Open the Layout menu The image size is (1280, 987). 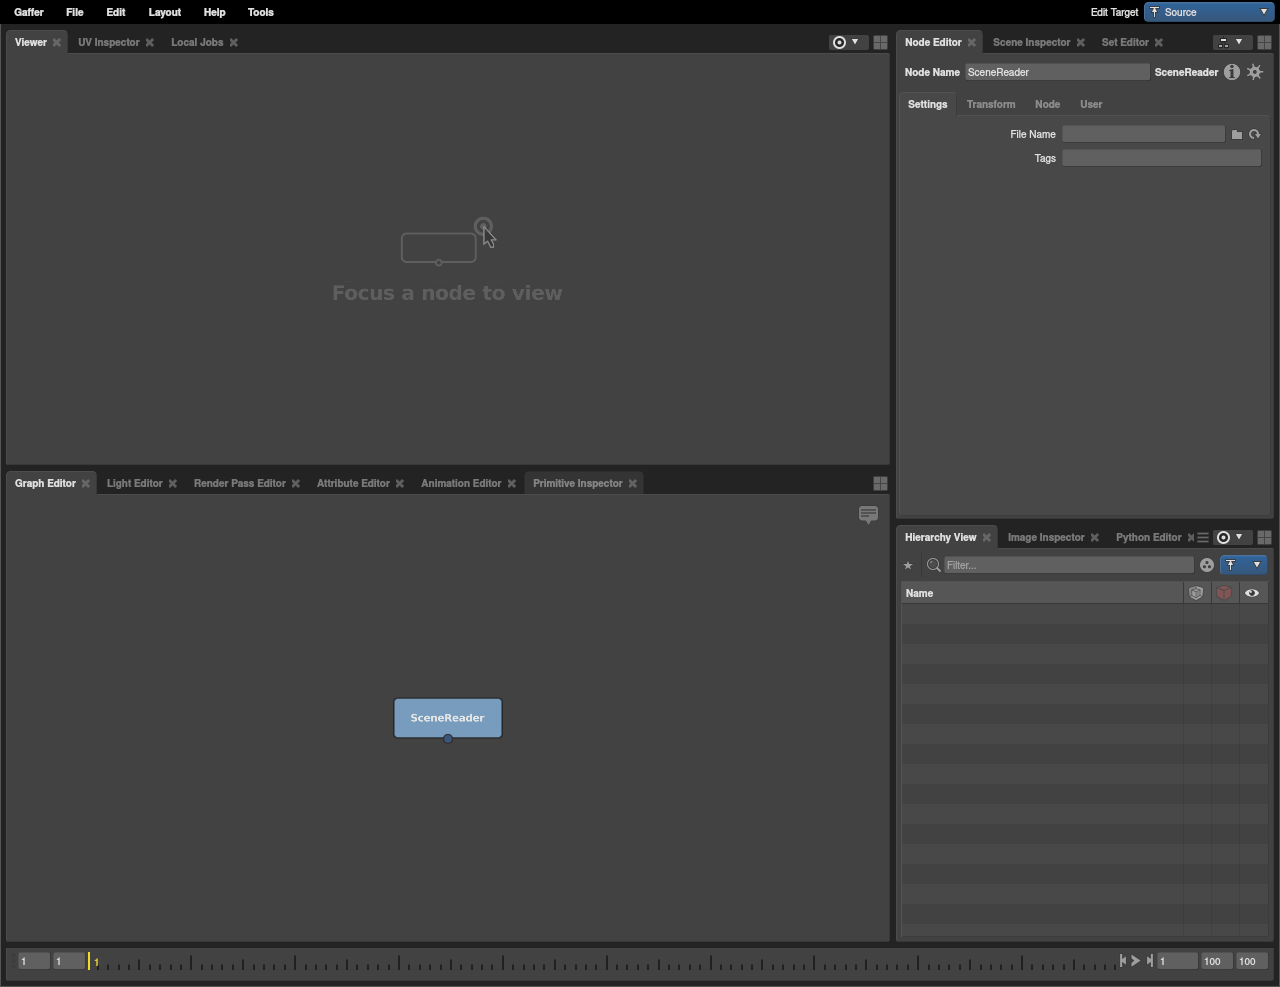click(164, 12)
